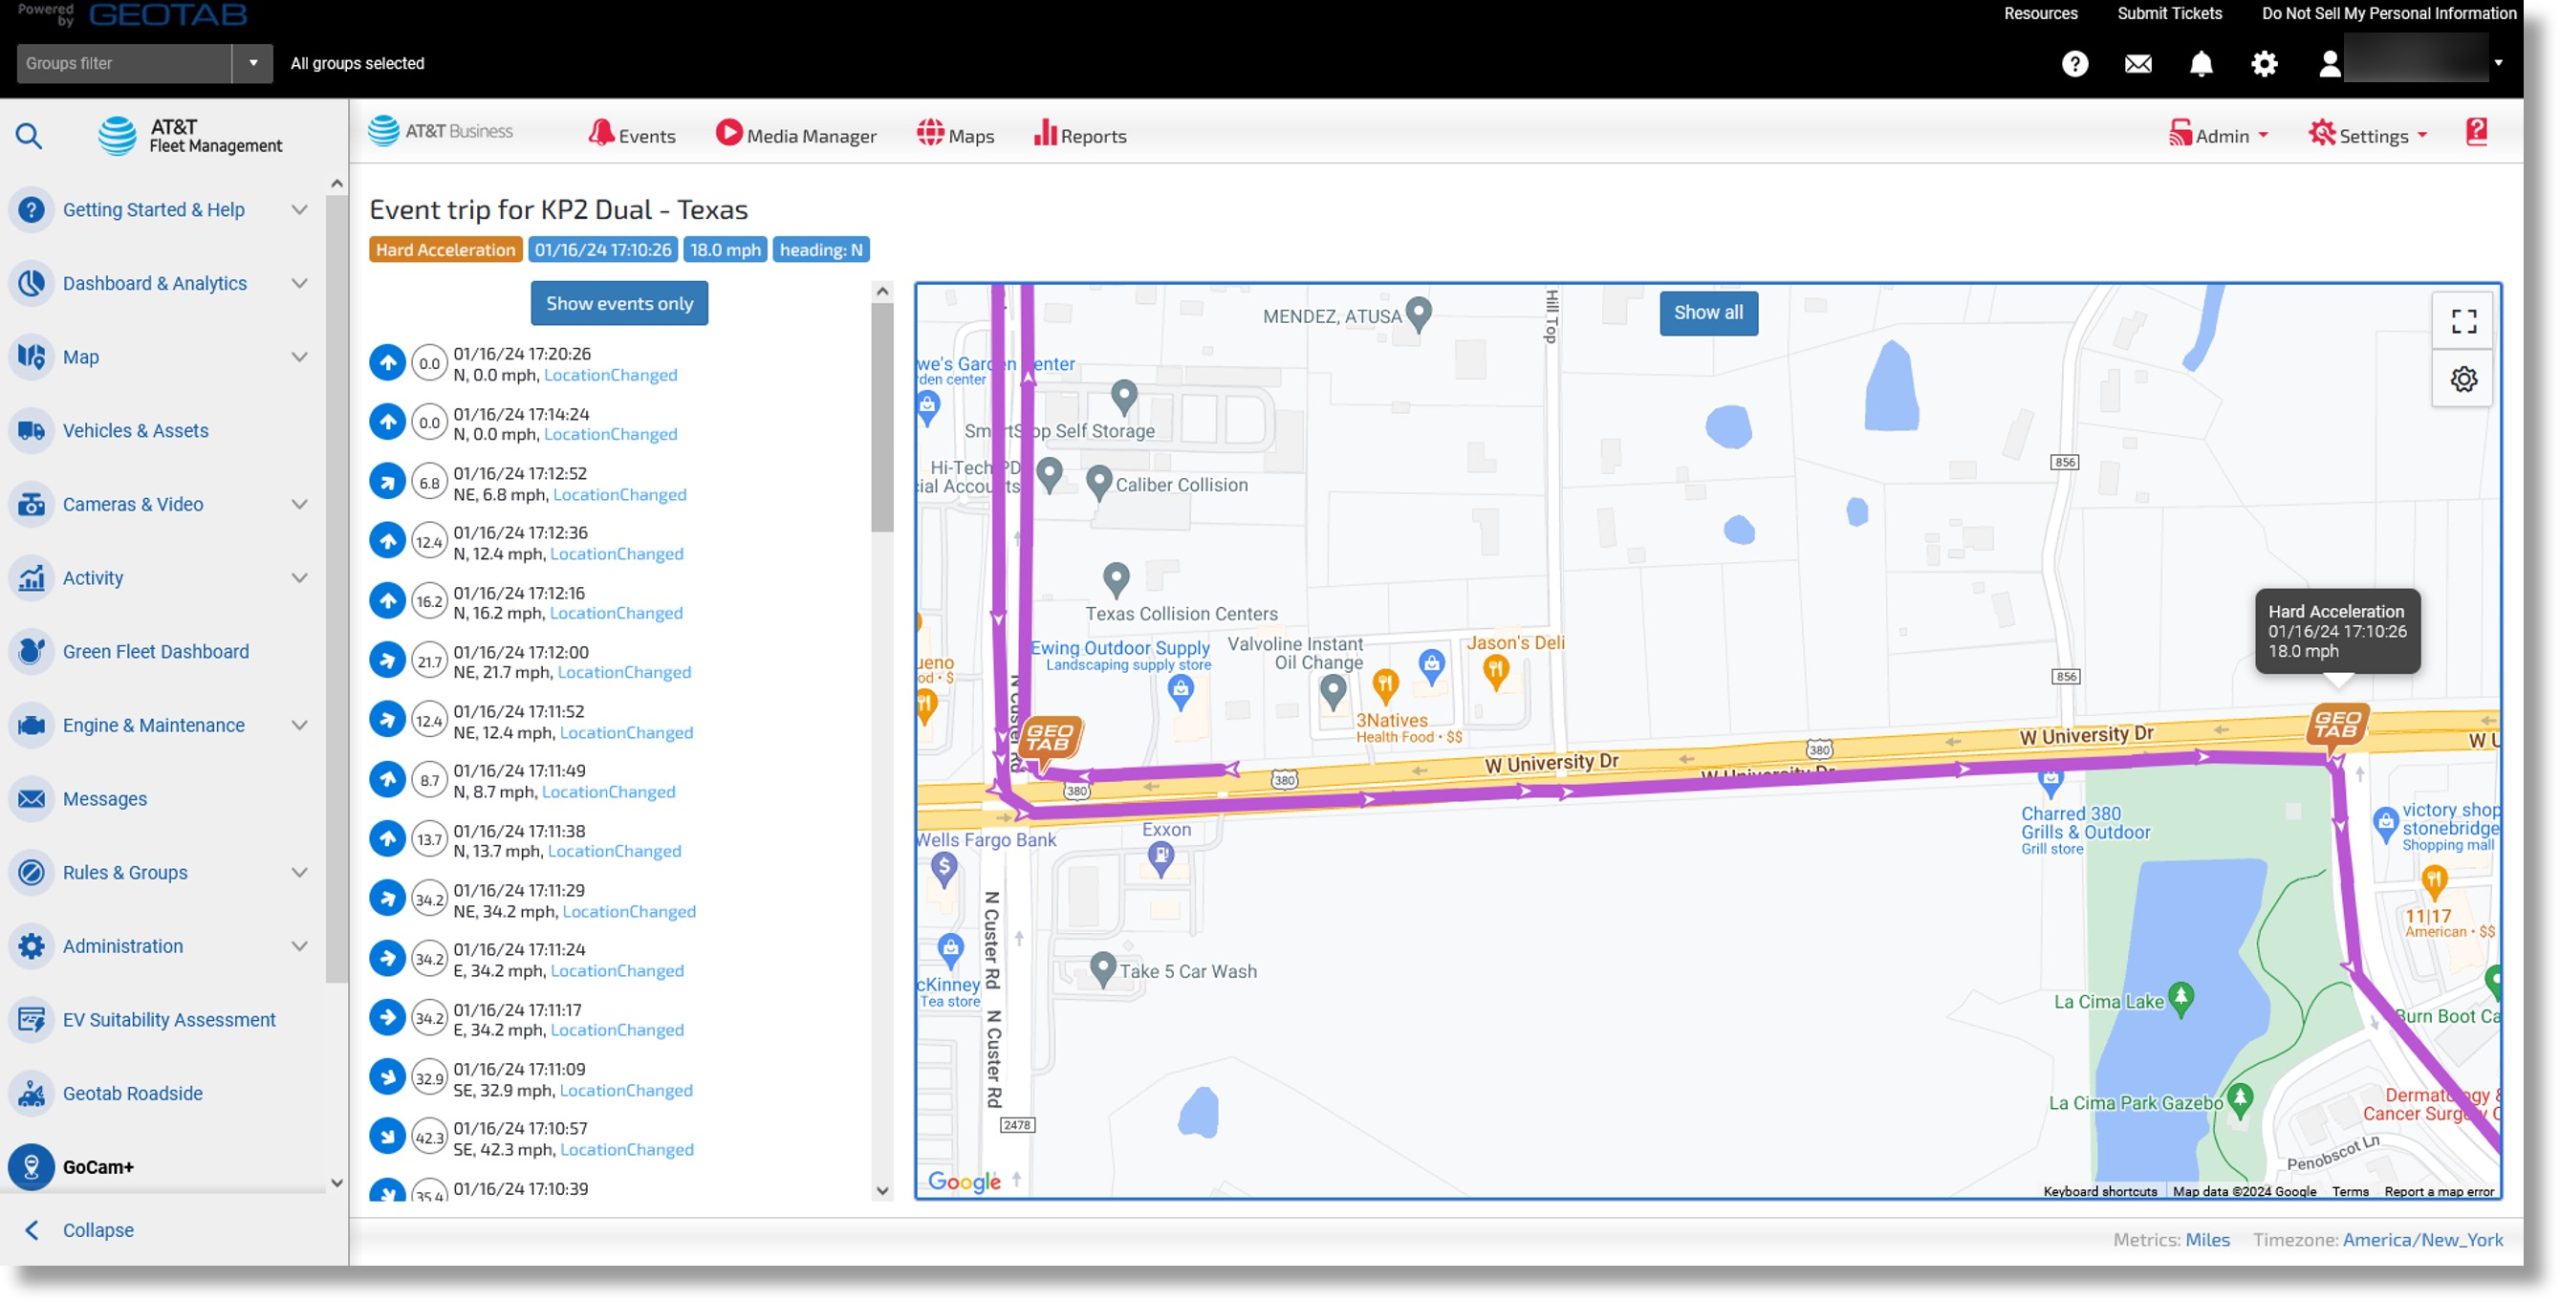2560x1302 pixels.
Task: Expand Cameras & Video chevron
Action: 299,505
